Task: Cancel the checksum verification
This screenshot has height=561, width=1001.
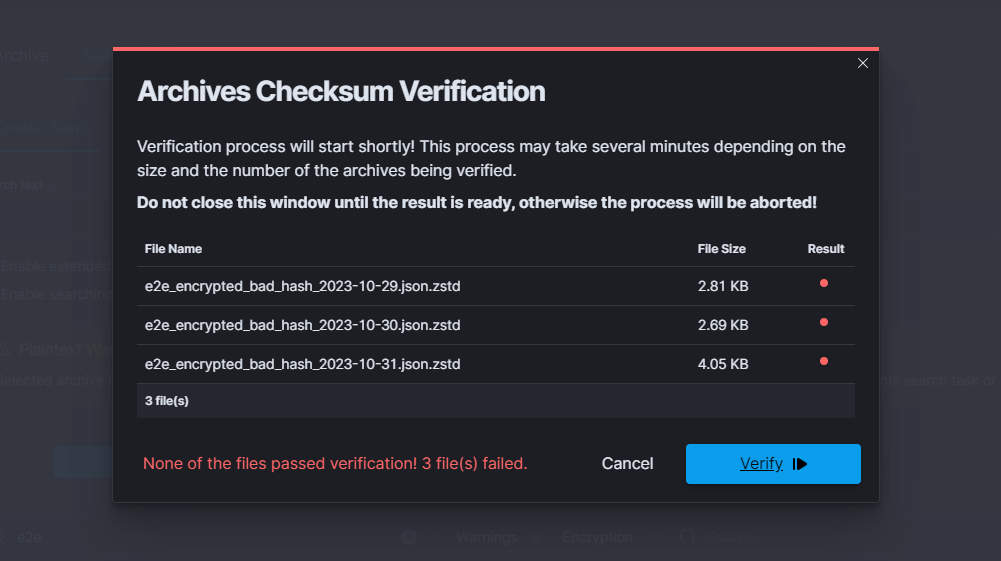Action: 627,464
